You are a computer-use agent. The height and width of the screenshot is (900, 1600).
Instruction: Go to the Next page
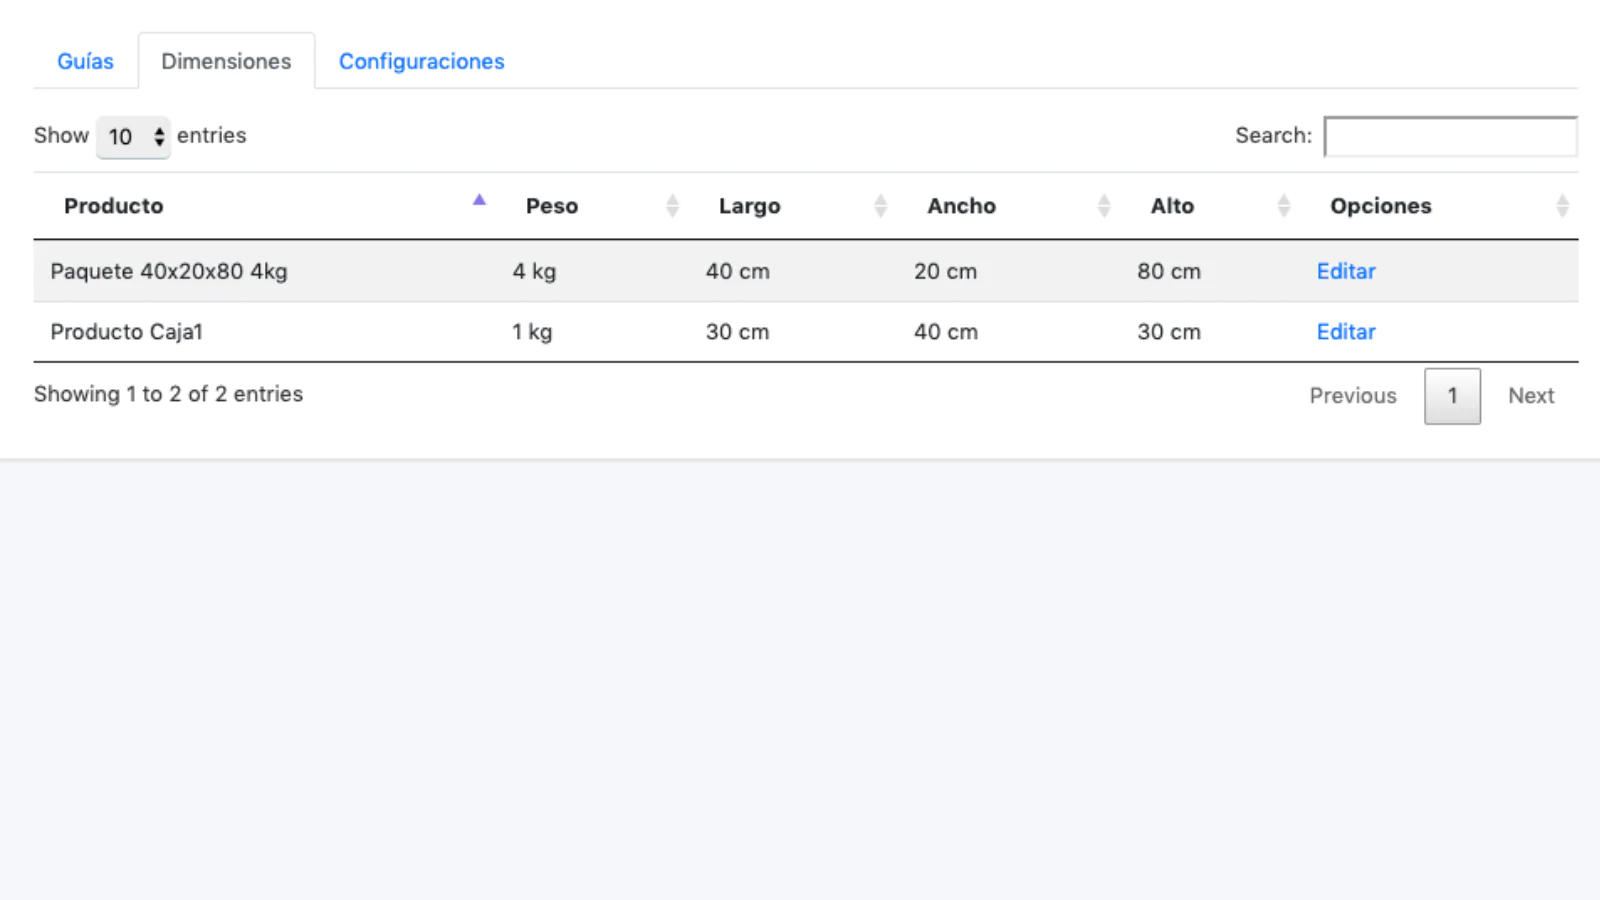click(1531, 396)
